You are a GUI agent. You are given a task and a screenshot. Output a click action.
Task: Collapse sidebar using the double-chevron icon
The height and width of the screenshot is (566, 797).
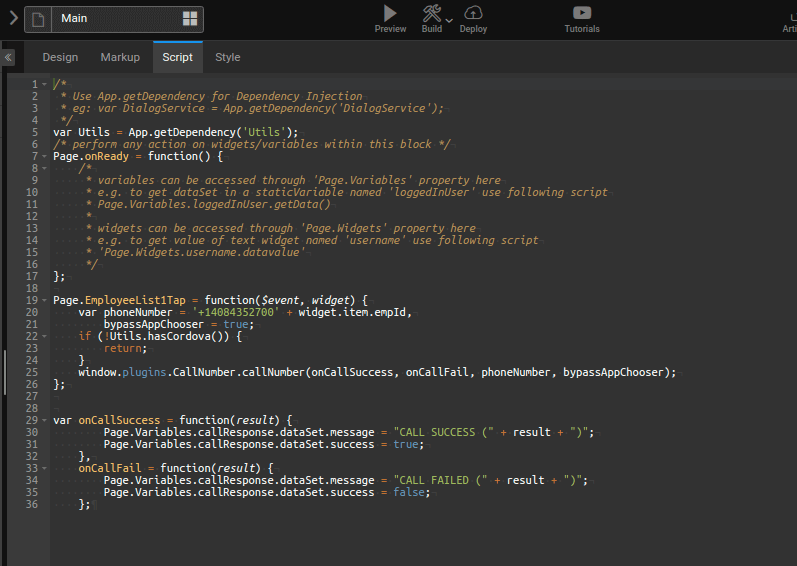8,58
